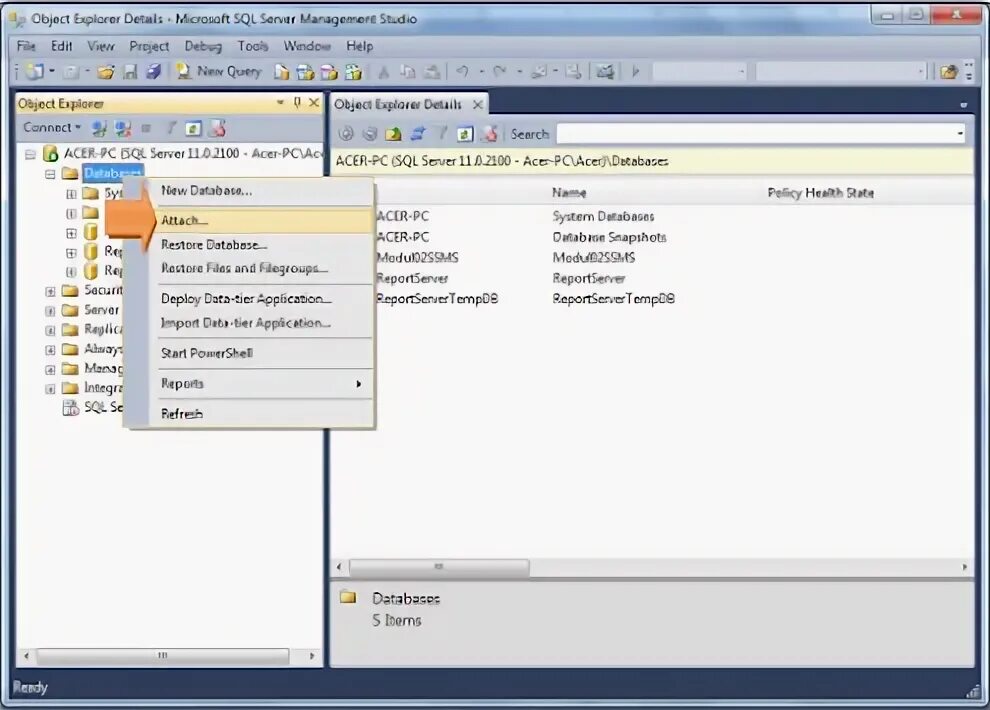Viewport: 990px width, 710px height.
Task: Click the Search input field
Action: click(755, 134)
